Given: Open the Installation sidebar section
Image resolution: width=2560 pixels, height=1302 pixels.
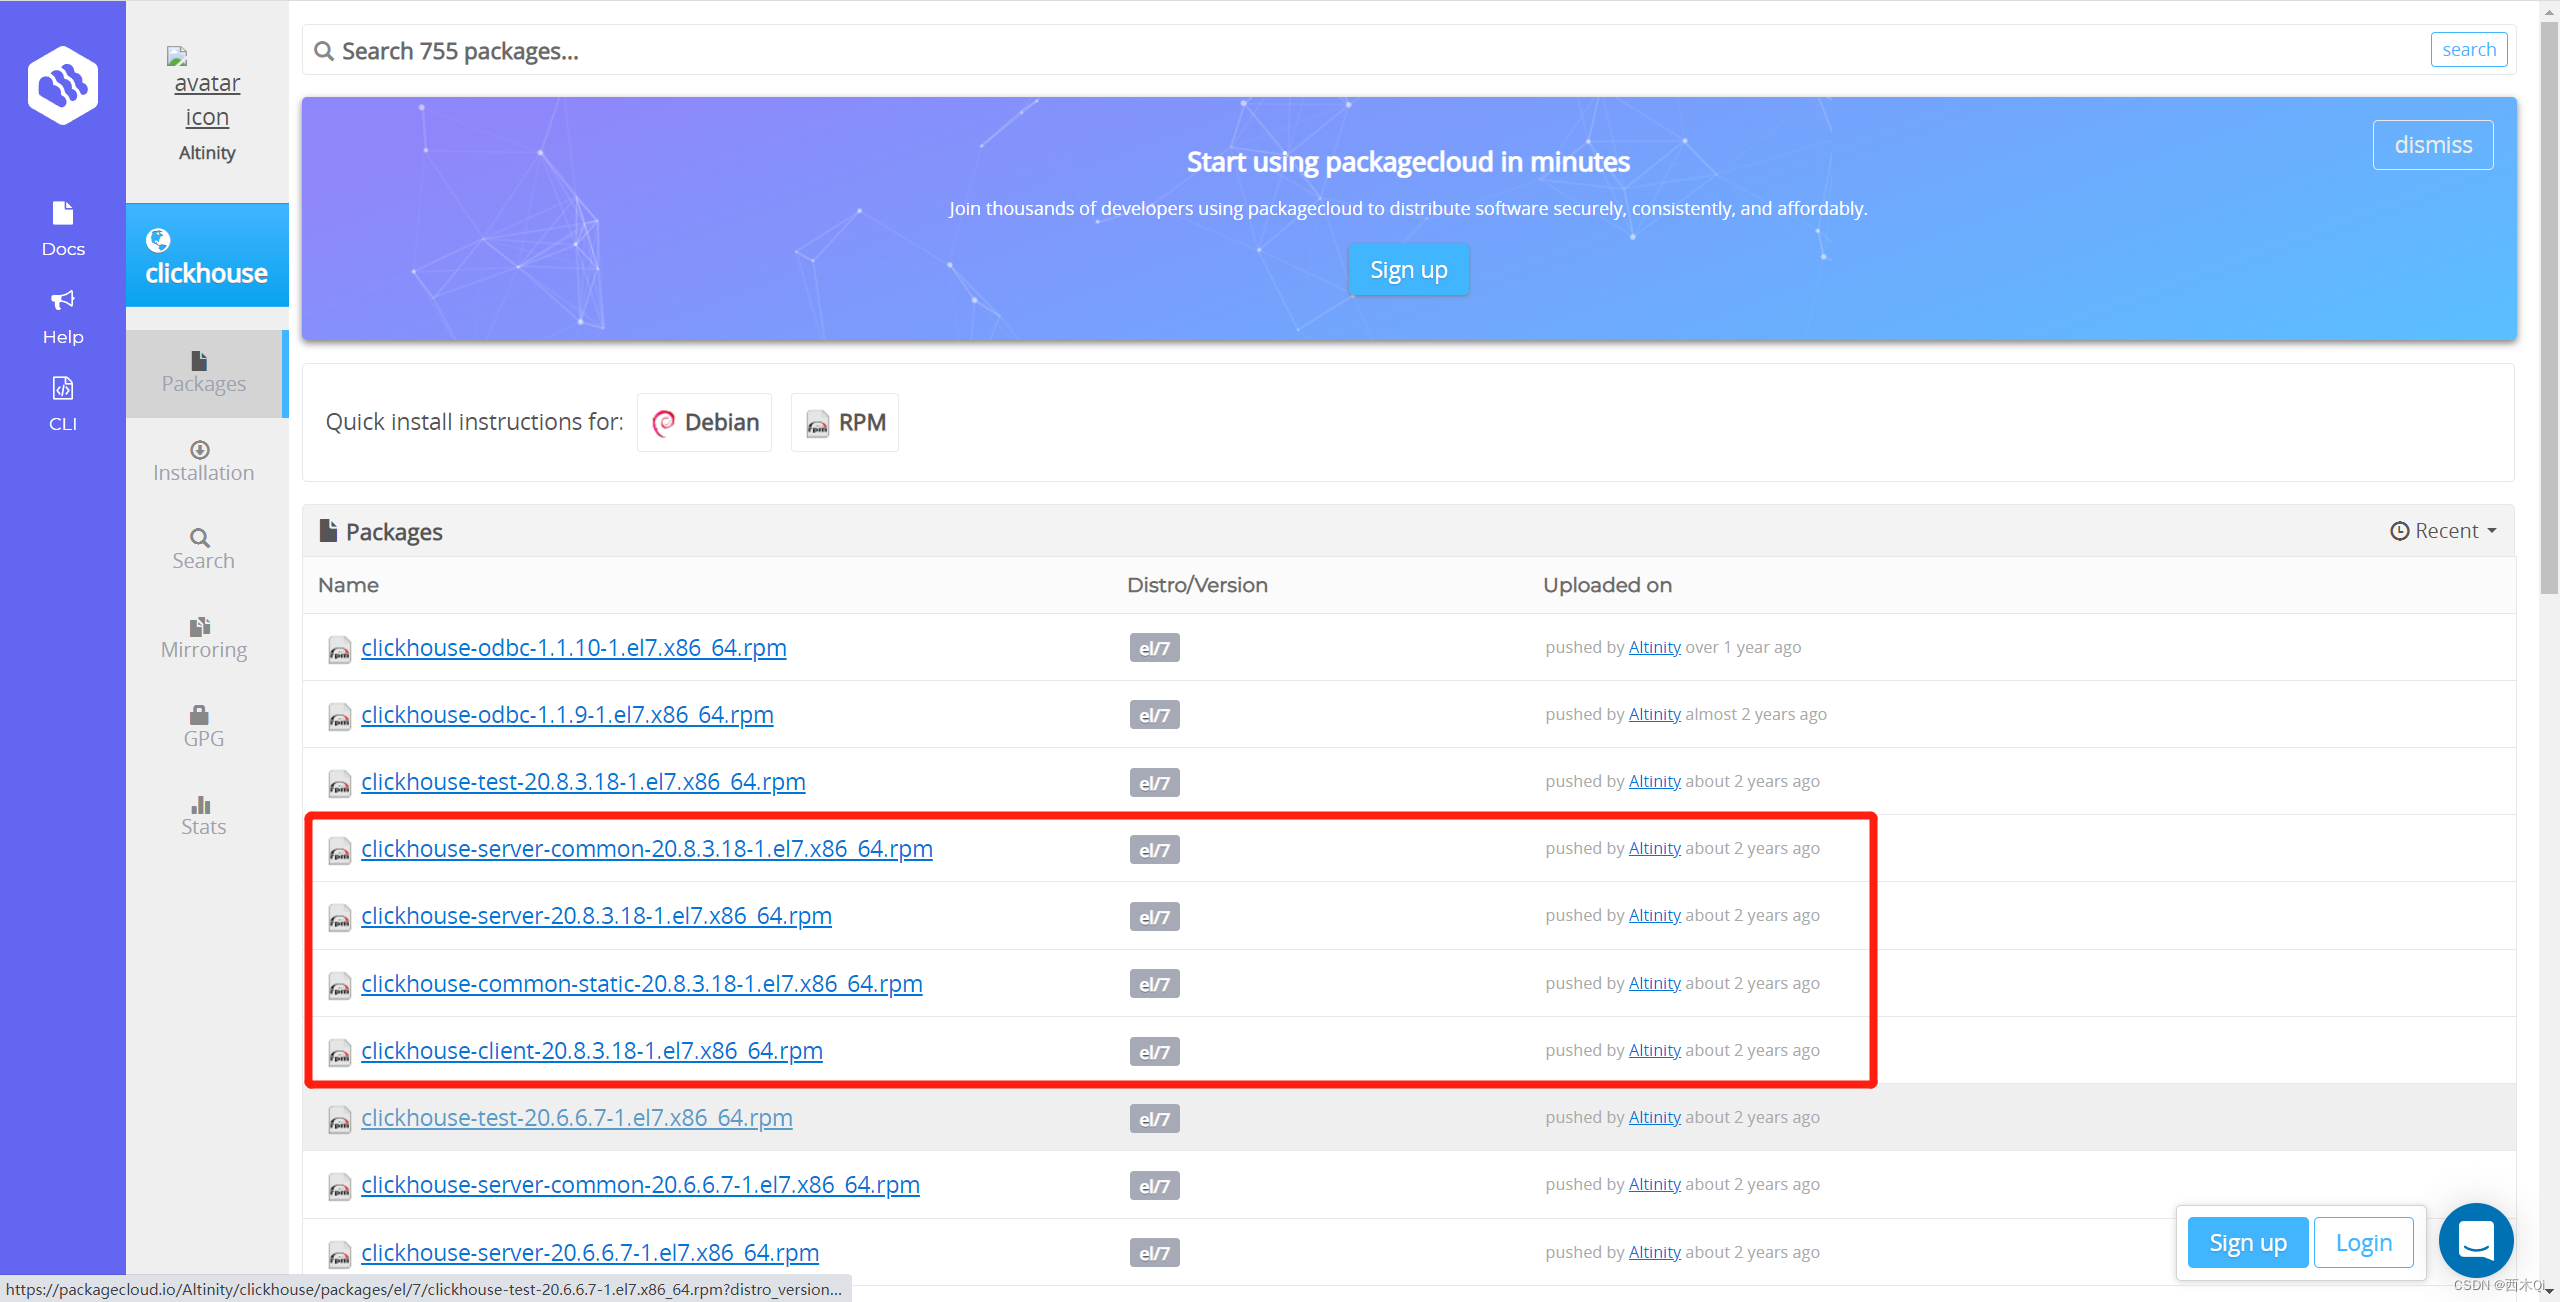Looking at the screenshot, I should (x=204, y=462).
